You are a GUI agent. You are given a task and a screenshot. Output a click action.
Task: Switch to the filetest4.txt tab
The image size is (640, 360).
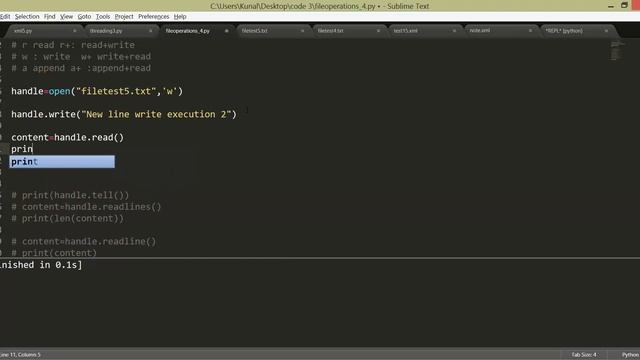point(331,31)
